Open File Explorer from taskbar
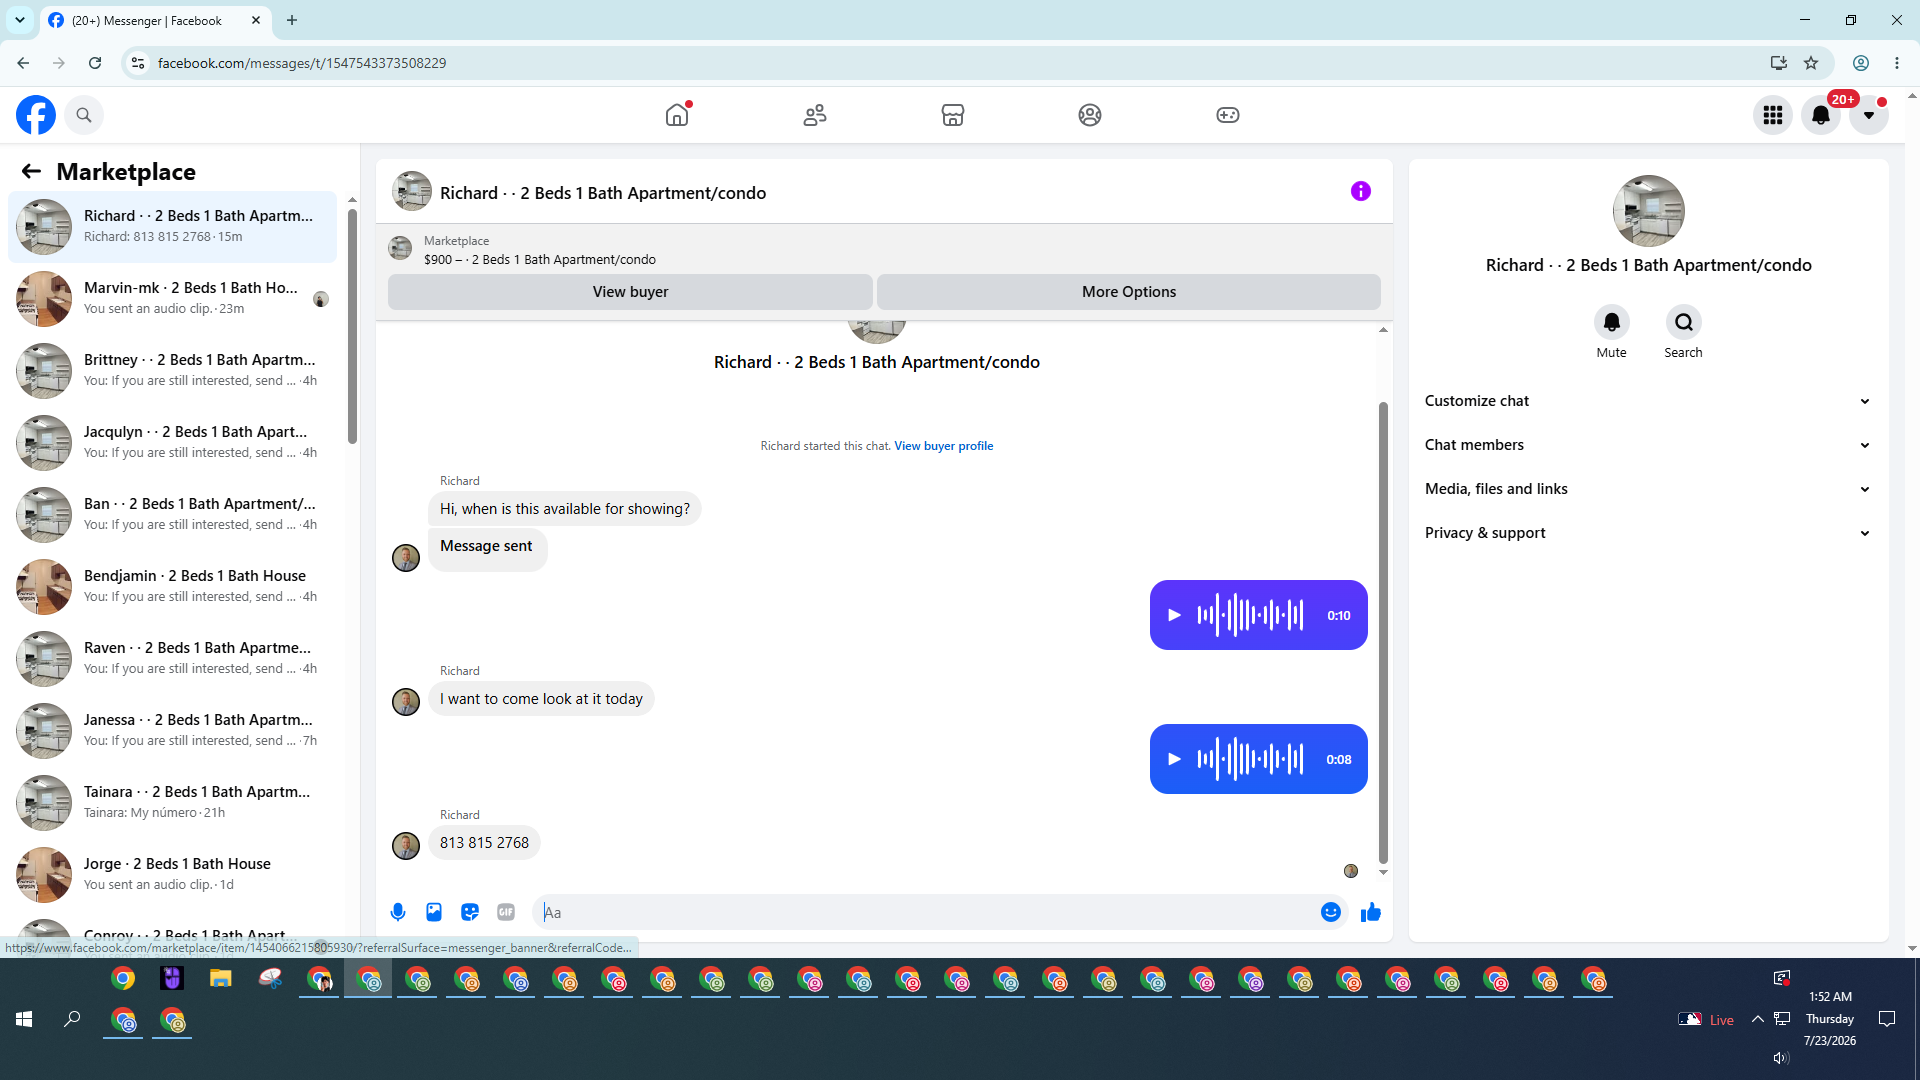This screenshot has height=1080, width=1920. [221, 979]
